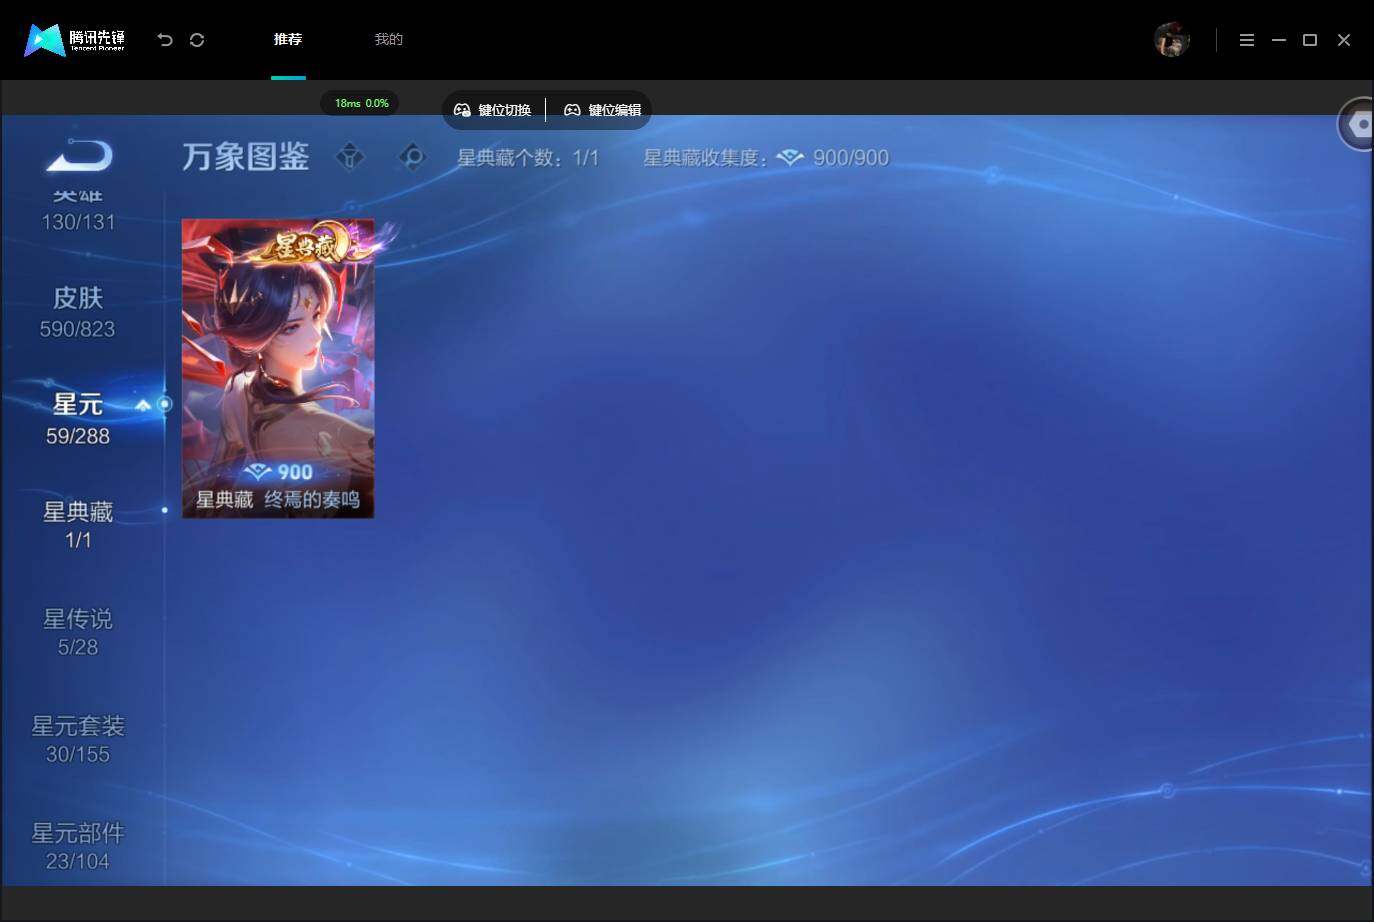1374x922 pixels.
Task: Select the 星传说 5/28 subcategory
Action: [78, 632]
